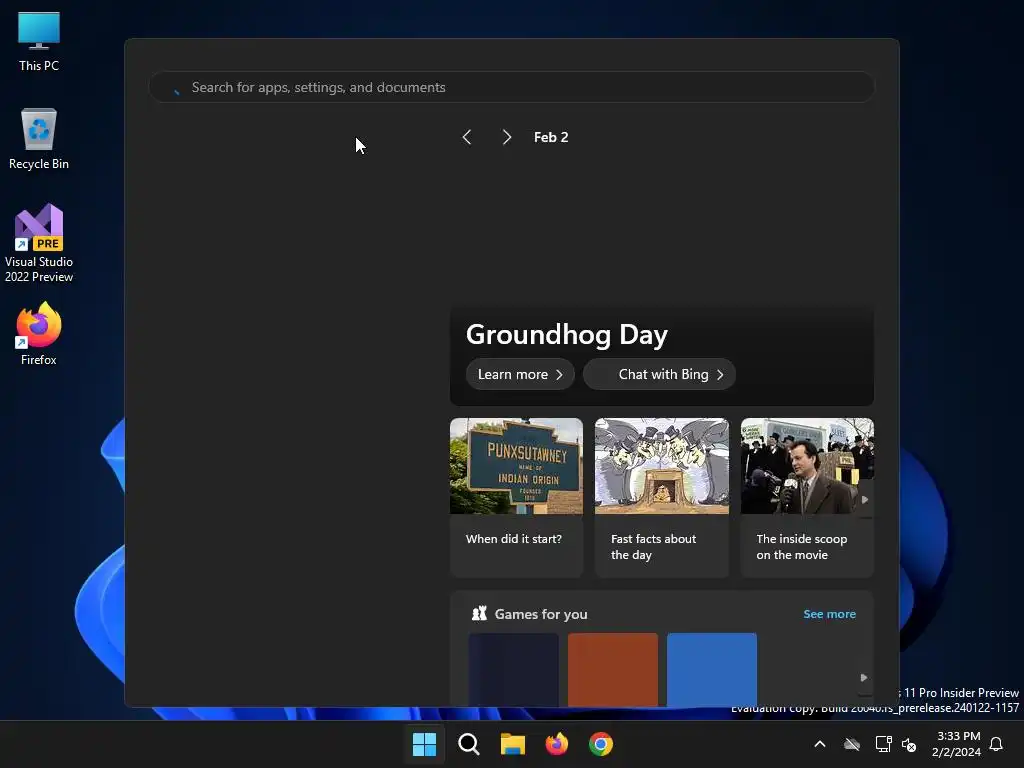The width and height of the screenshot is (1024, 768).
Task: Show hidden system tray icons
Action: 820,744
